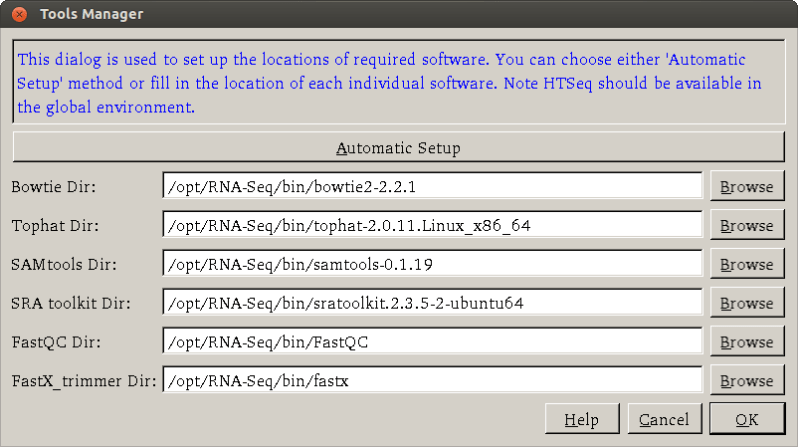This screenshot has height=447, width=798.
Task: Cancel the Tools Manager dialog
Action: (x=664, y=418)
